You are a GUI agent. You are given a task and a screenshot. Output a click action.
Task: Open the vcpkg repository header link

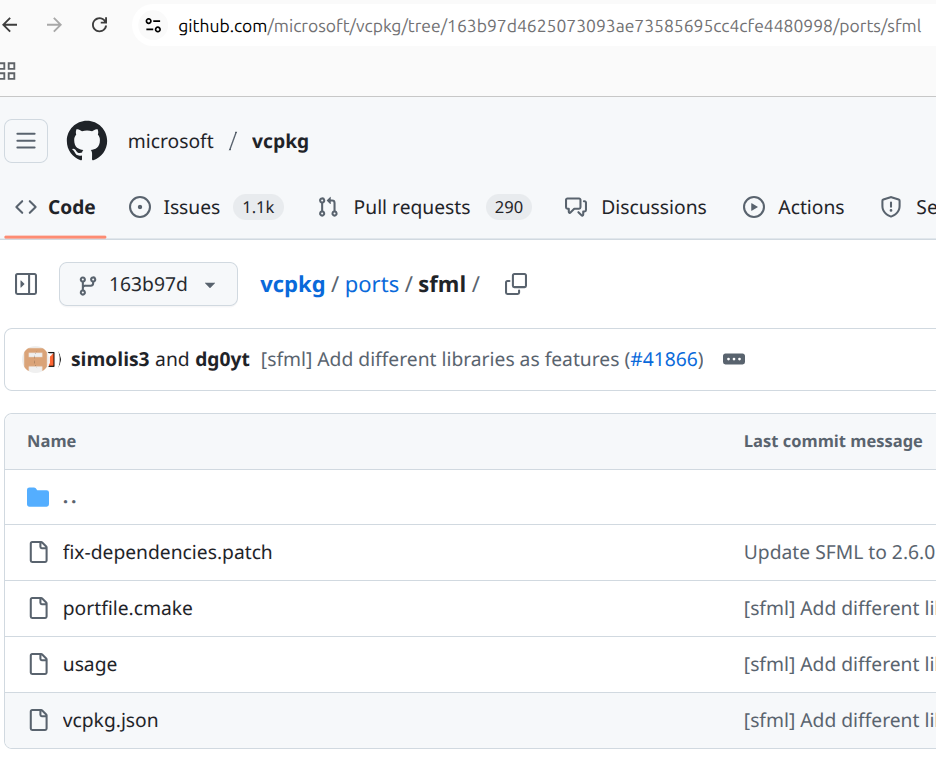(280, 141)
